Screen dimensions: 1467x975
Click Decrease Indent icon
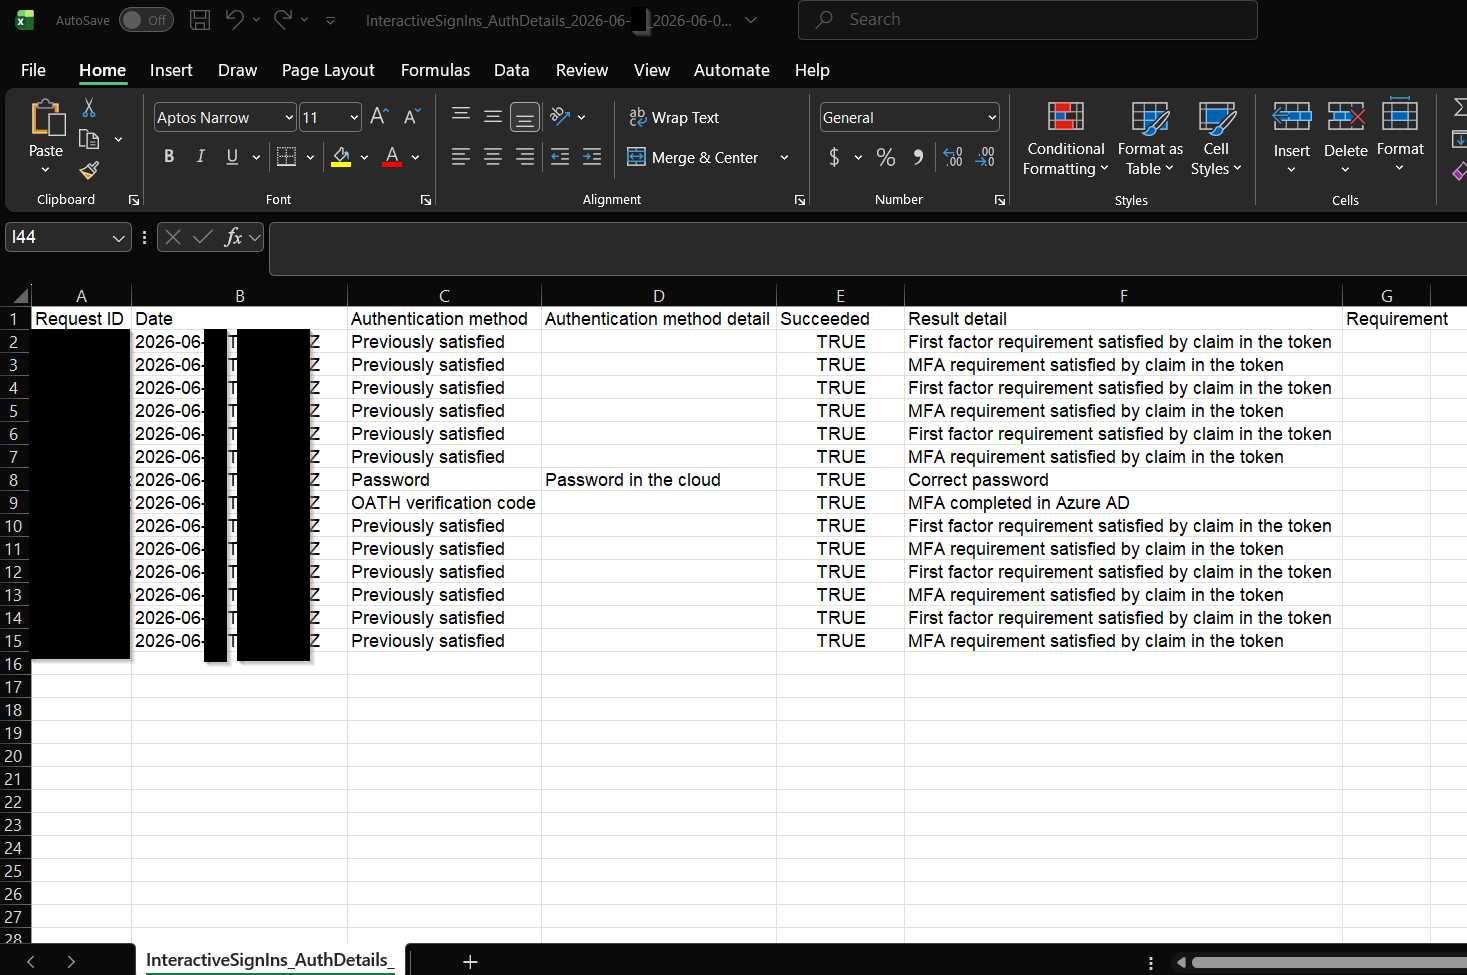(560, 157)
